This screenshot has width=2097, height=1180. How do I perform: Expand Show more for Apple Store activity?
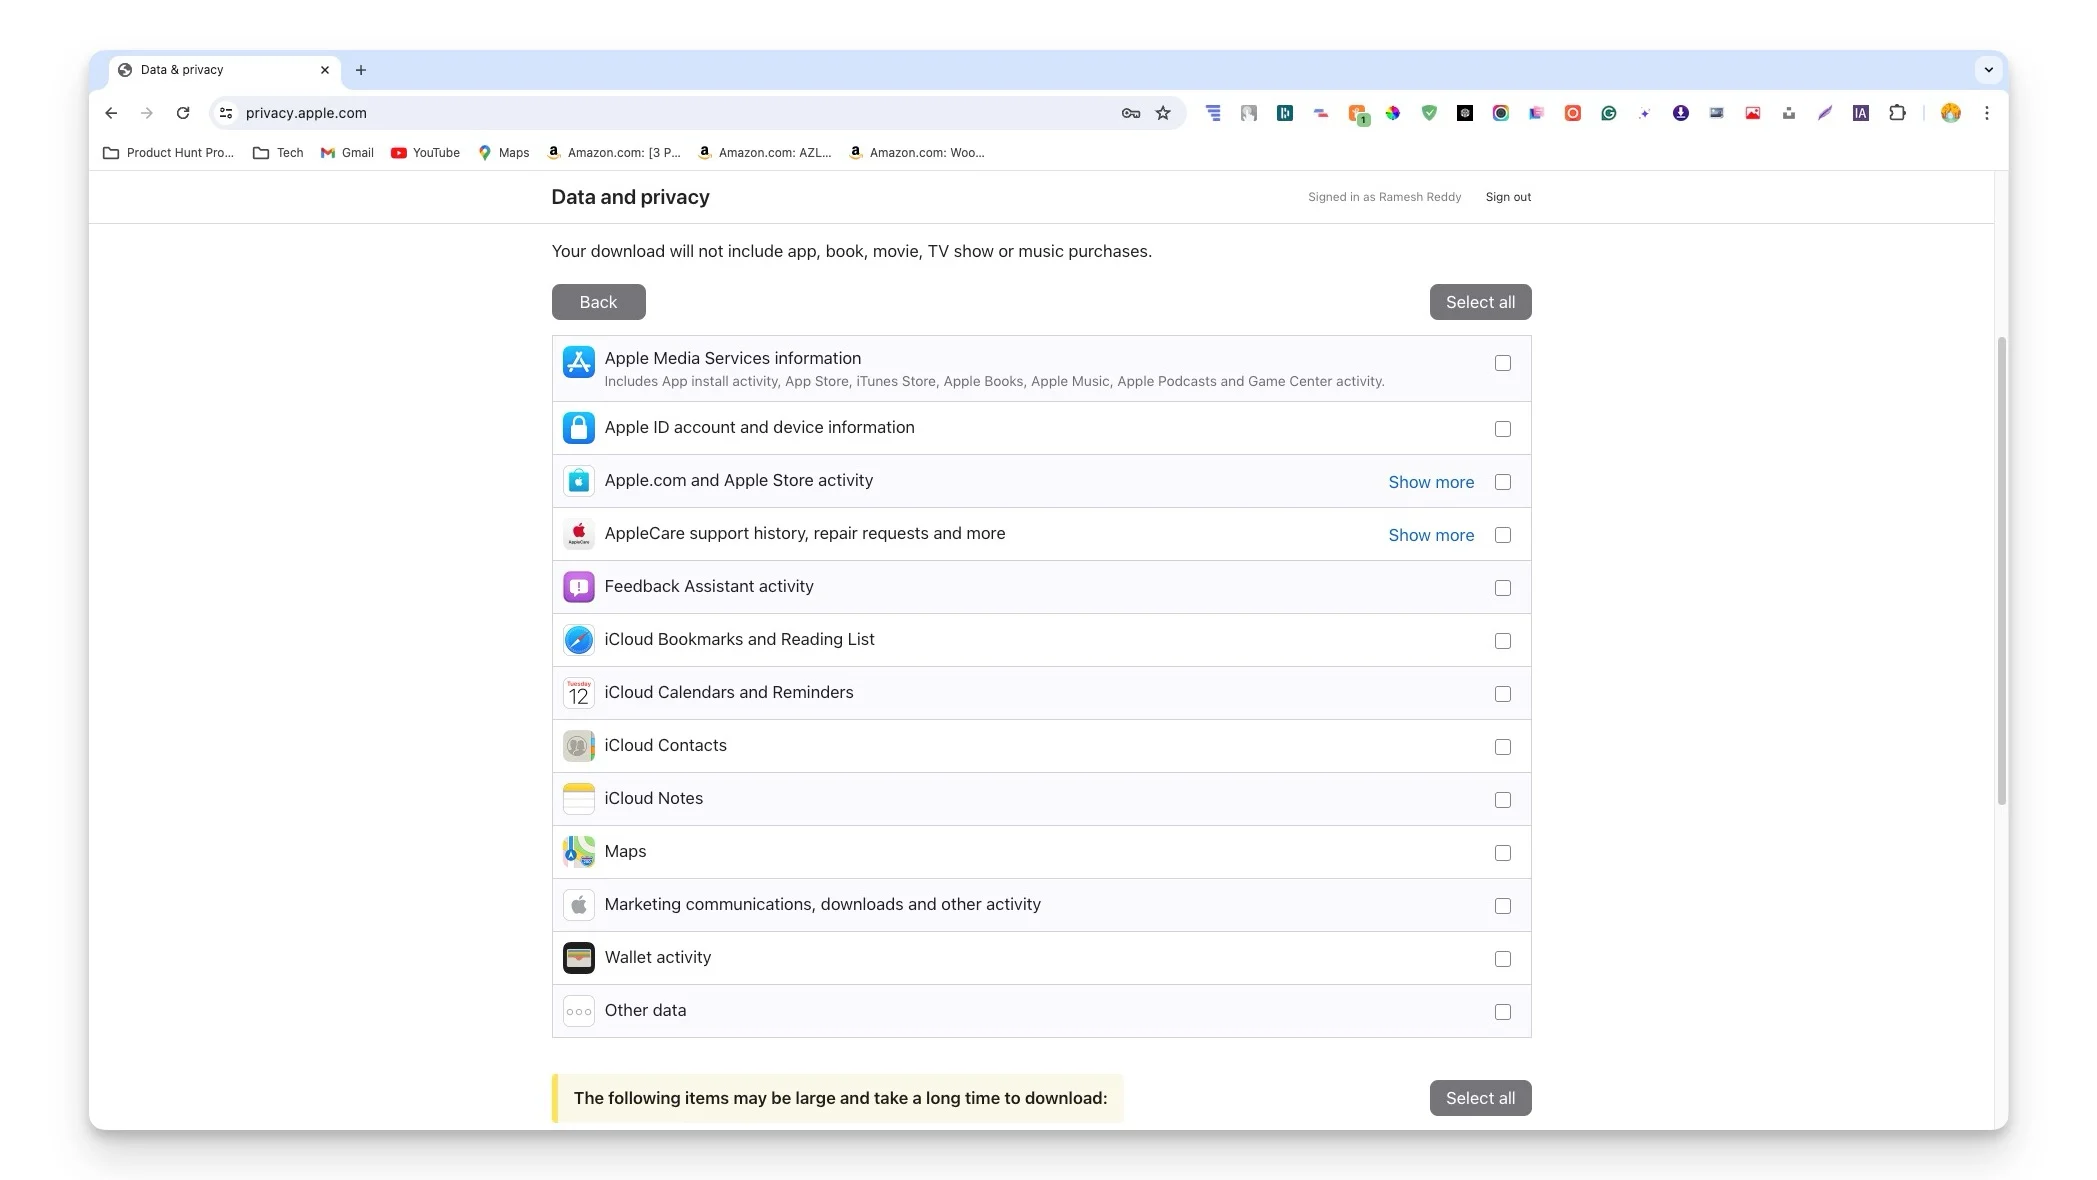point(1431,482)
